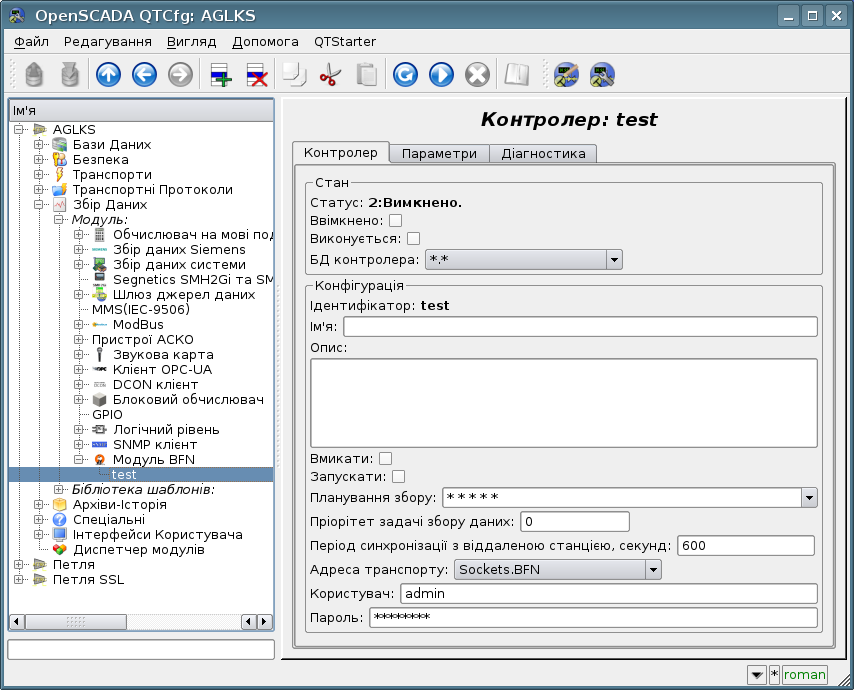Viewport: 854px width, 690px height.
Task: Click the Delete item toolbar icon
Action: [x=256, y=75]
